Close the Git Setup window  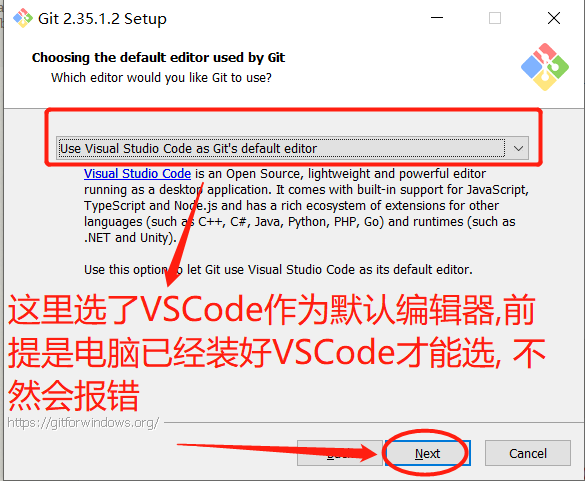click(554, 18)
